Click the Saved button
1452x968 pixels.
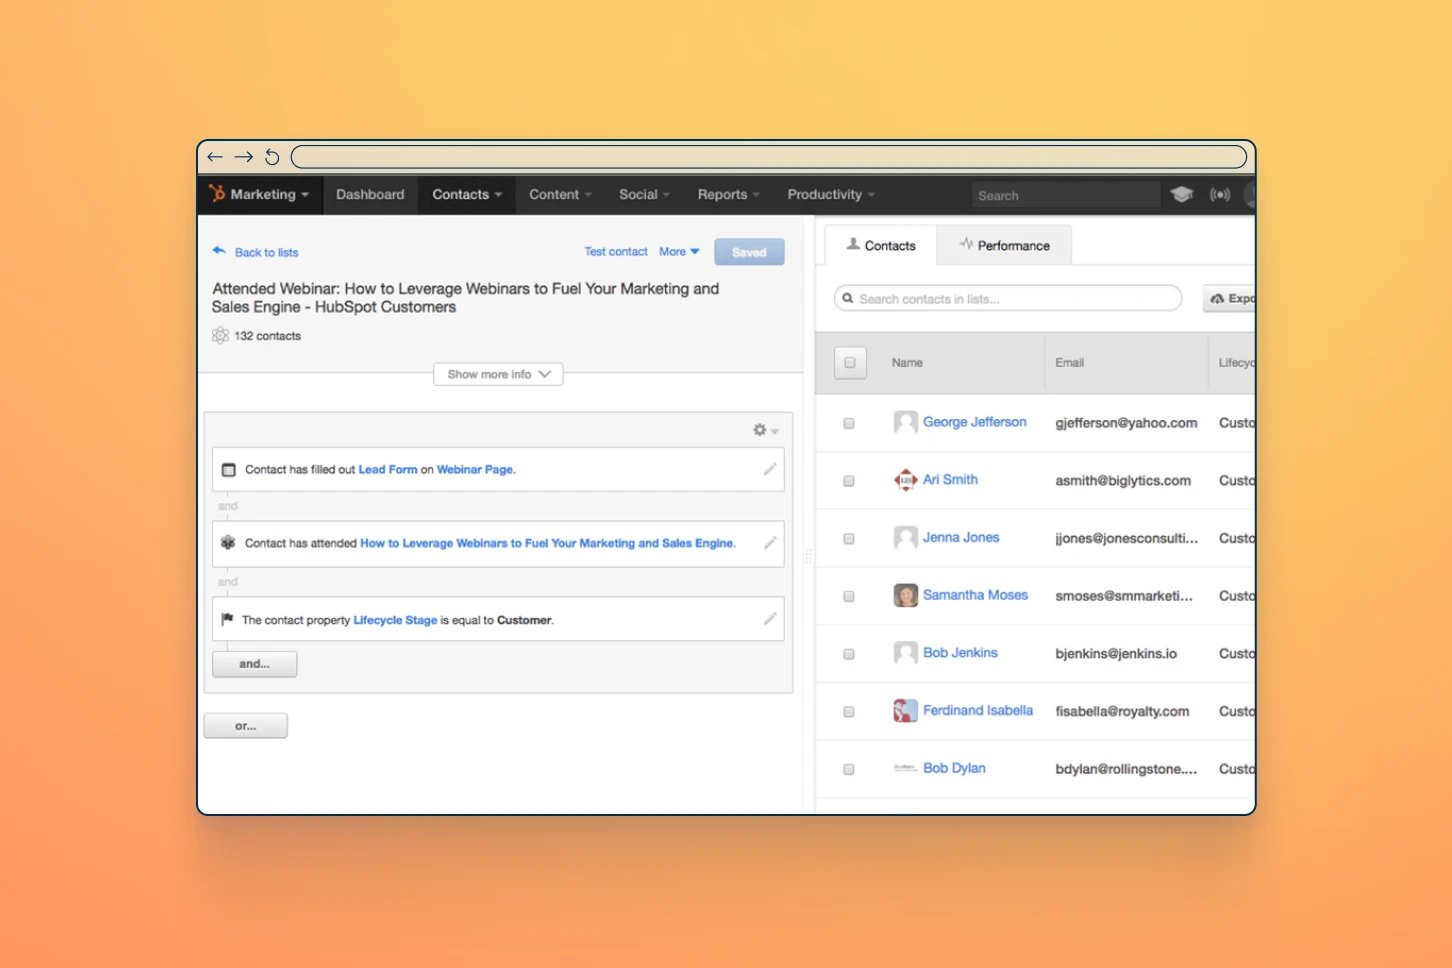coord(749,252)
